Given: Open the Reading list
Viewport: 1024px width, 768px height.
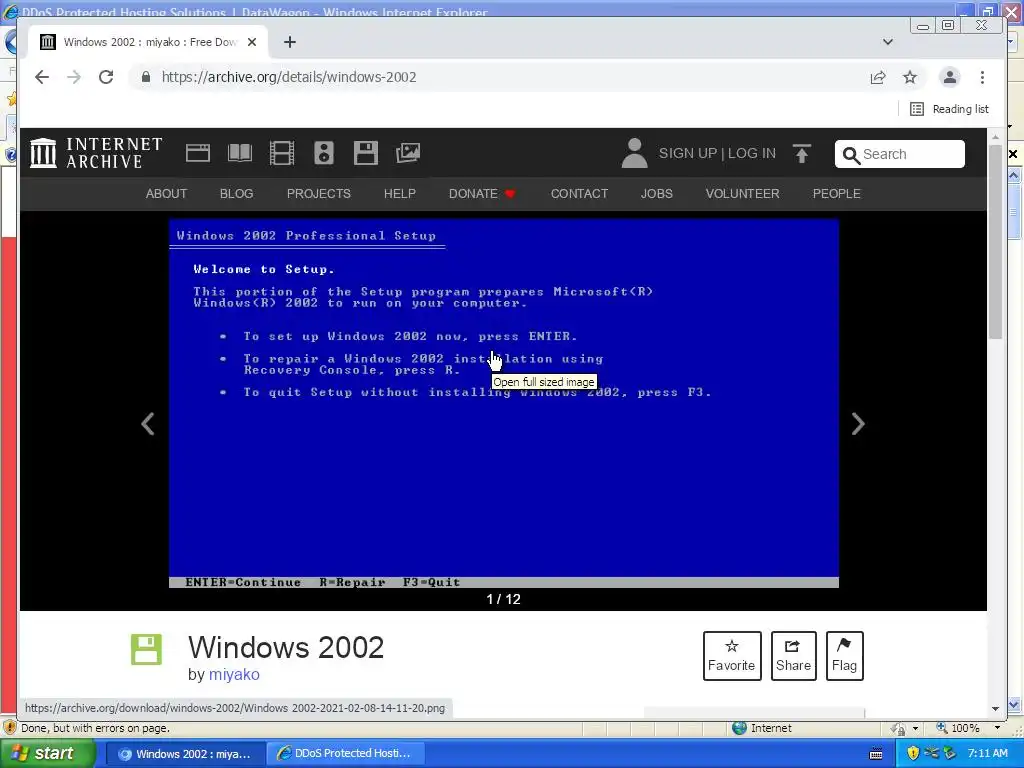Looking at the screenshot, I should (950, 109).
